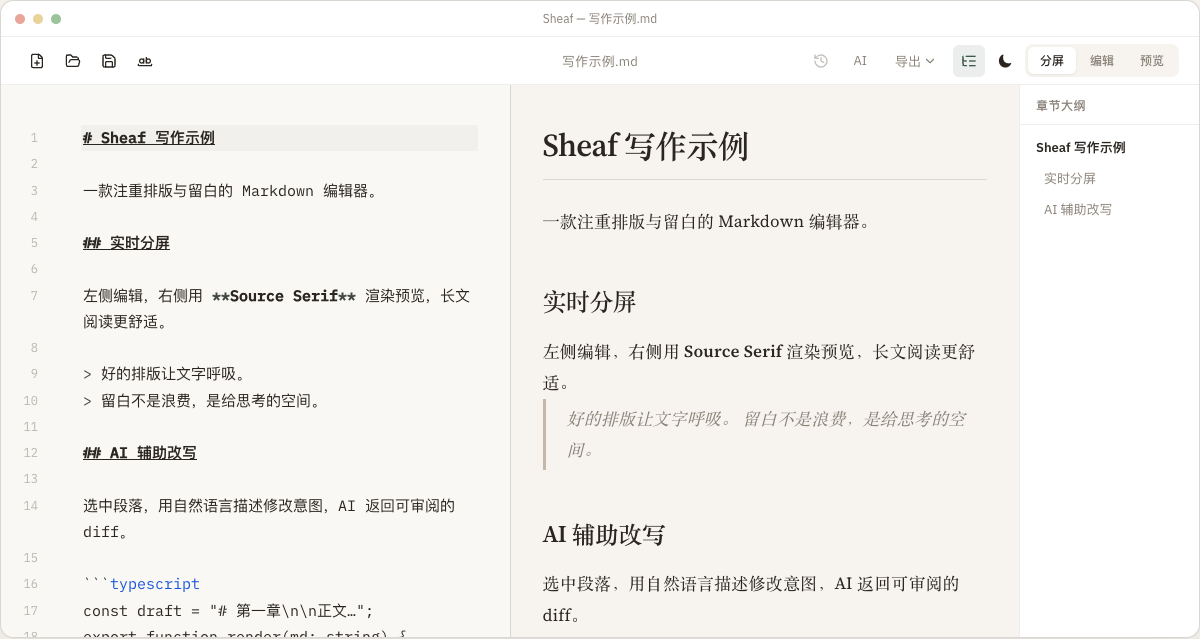1200x639 pixels.
Task: Switch to dark mode moon icon
Action: pos(1005,61)
